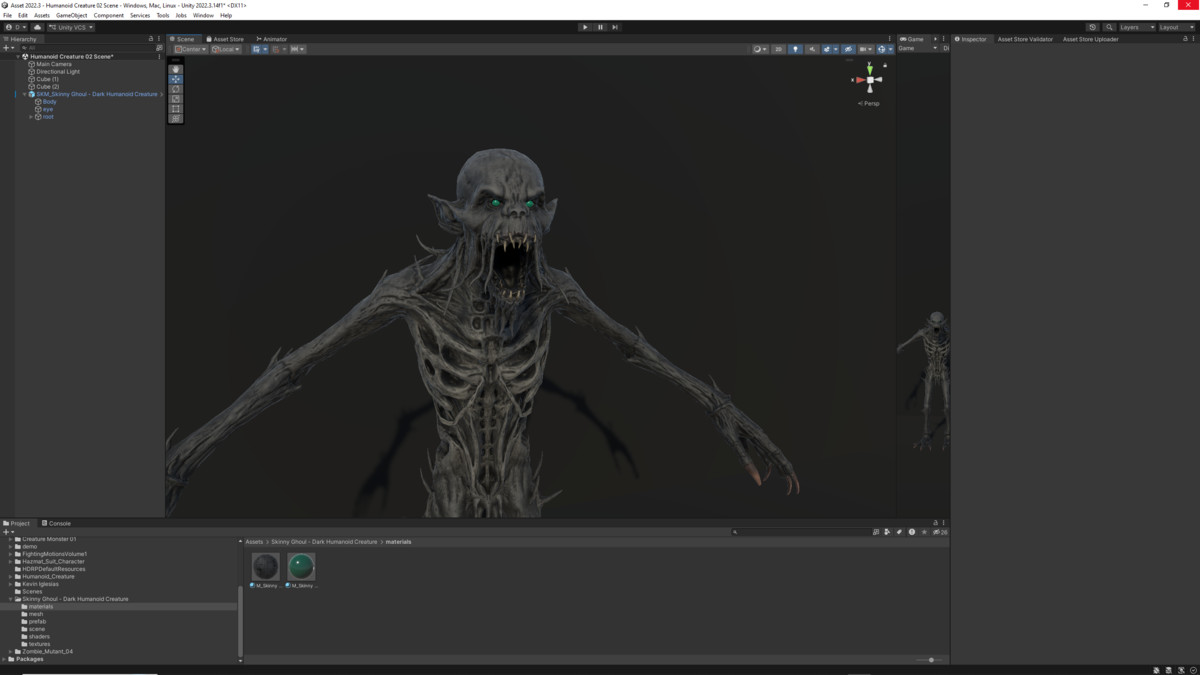Switch to the Animator tab
The width and height of the screenshot is (1200, 675).
point(272,39)
